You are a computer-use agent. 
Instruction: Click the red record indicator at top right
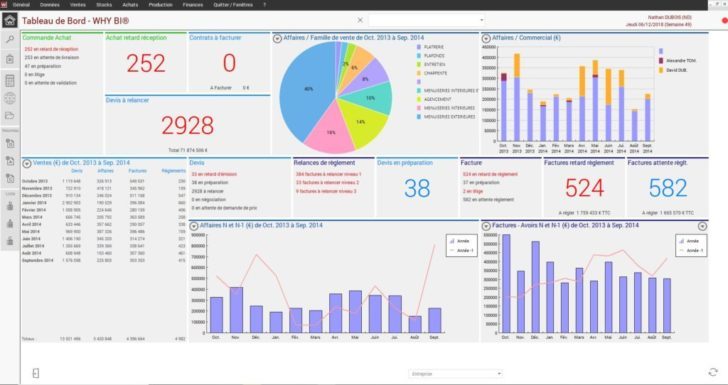tap(725, 20)
